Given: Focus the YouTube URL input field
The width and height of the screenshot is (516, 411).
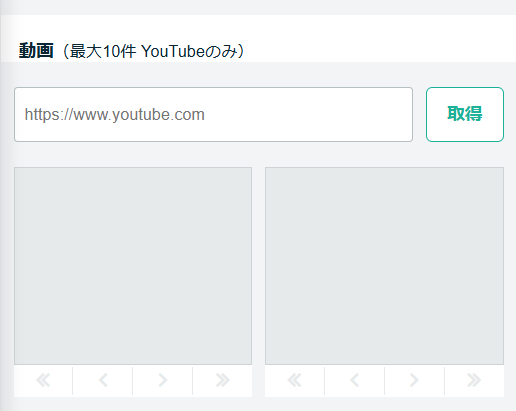Looking at the screenshot, I should pyautogui.click(x=213, y=114).
